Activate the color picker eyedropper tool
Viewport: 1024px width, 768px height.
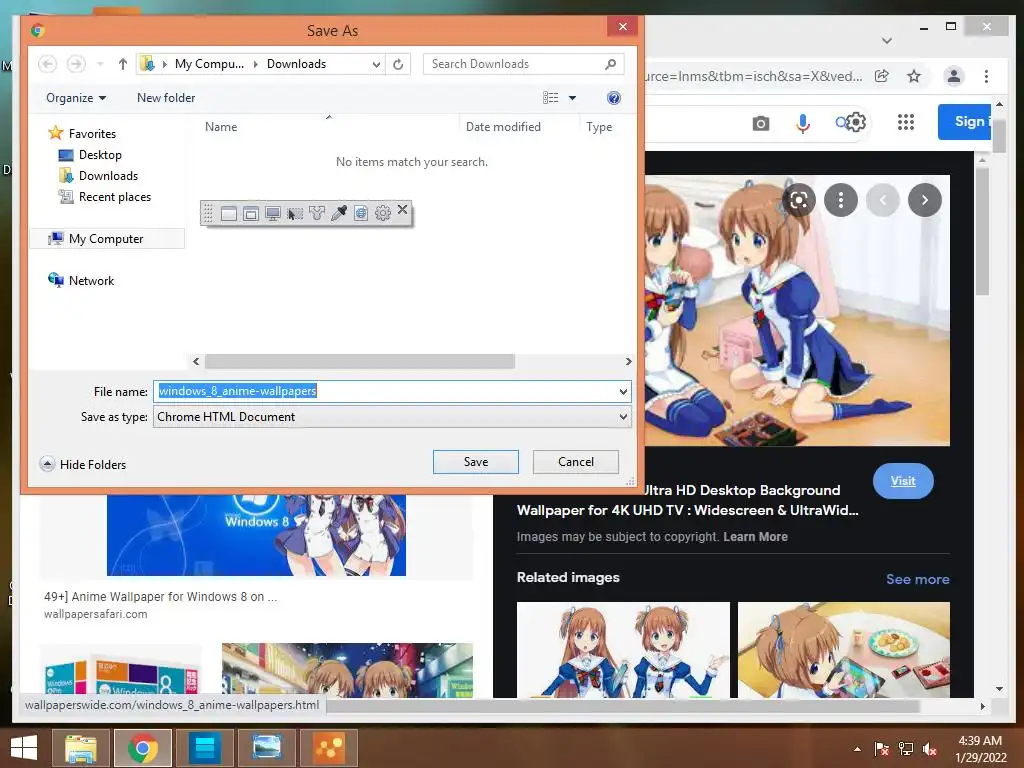point(339,214)
